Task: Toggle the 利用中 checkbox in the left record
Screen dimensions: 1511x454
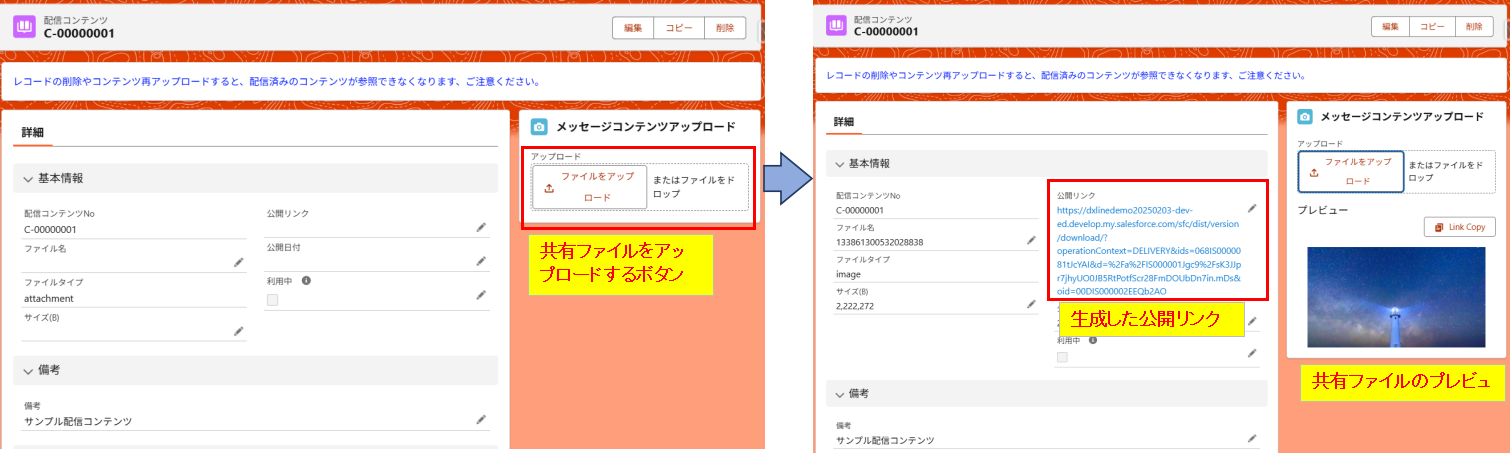Action: point(272,299)
